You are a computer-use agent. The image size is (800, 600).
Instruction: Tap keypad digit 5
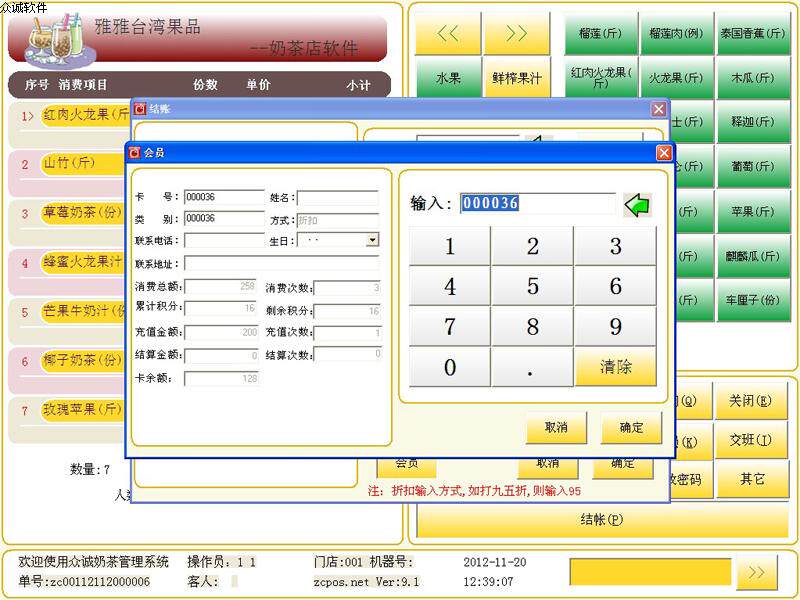tap(533, 286)
